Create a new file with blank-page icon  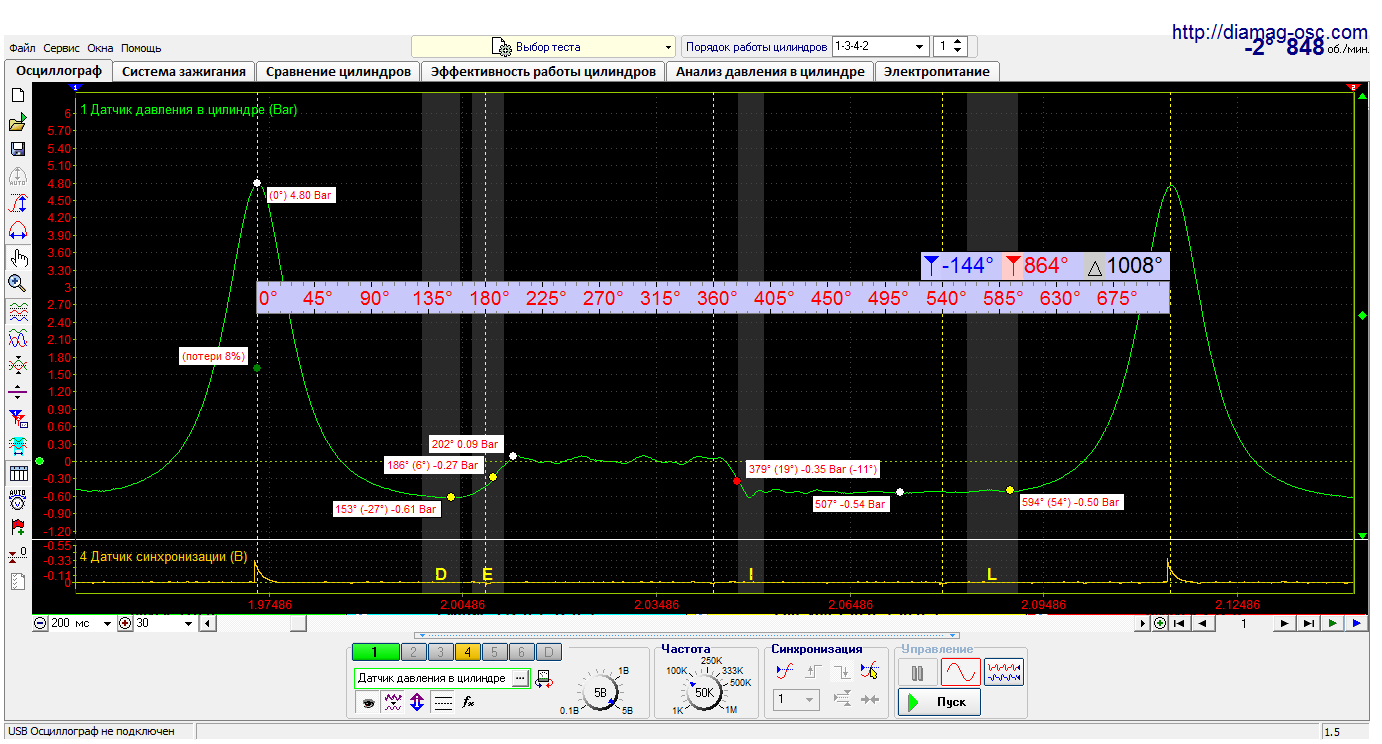click(x=17, y=95)
